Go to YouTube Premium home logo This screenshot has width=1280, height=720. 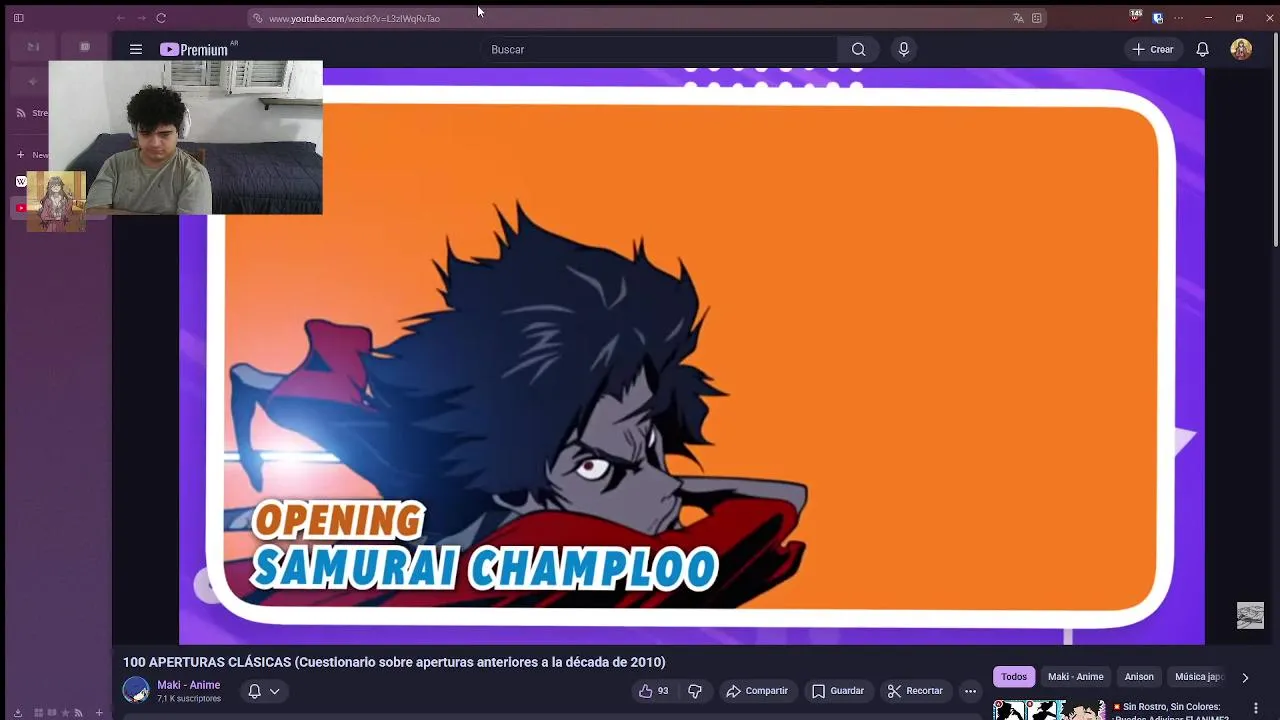click(x=194, y=49)
